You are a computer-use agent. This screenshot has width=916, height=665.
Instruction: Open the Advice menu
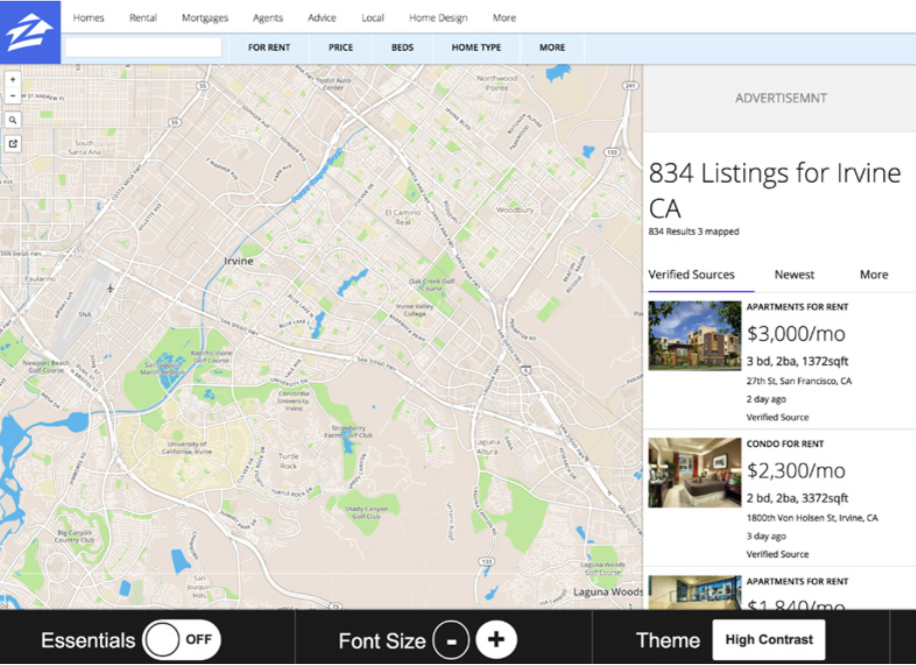[322, 18]
